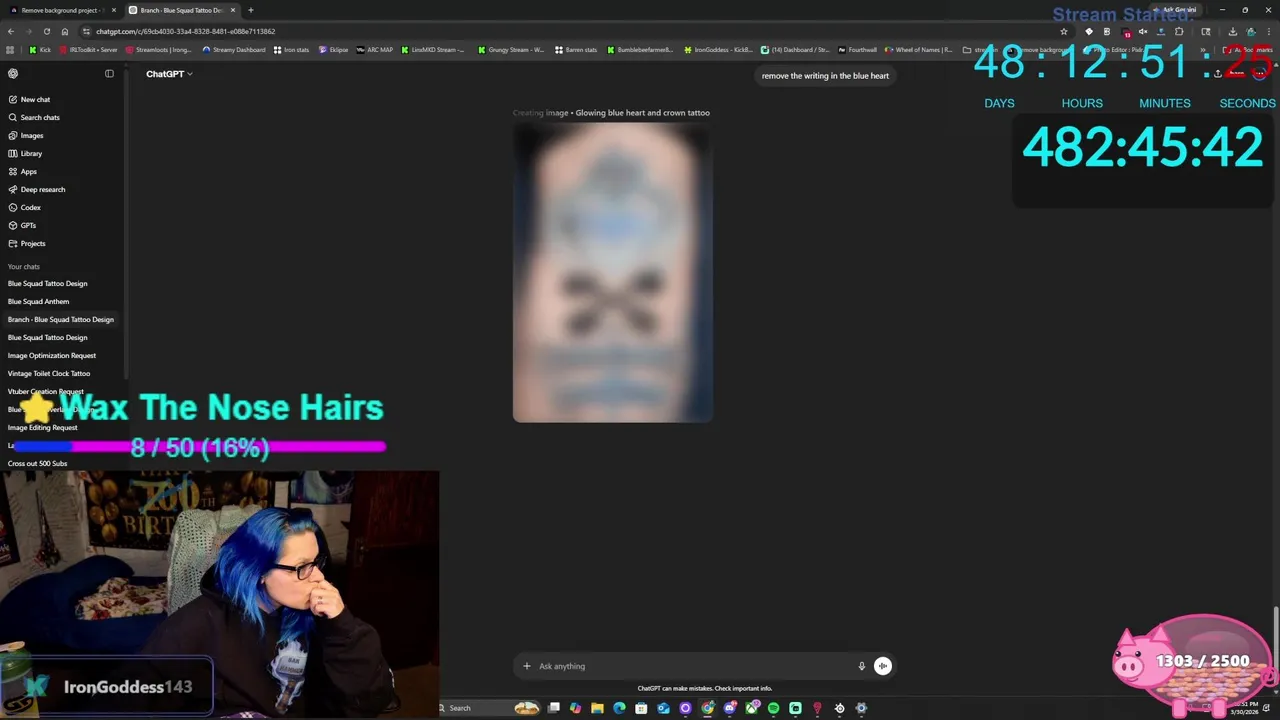Open the Library section

[31, 153]
